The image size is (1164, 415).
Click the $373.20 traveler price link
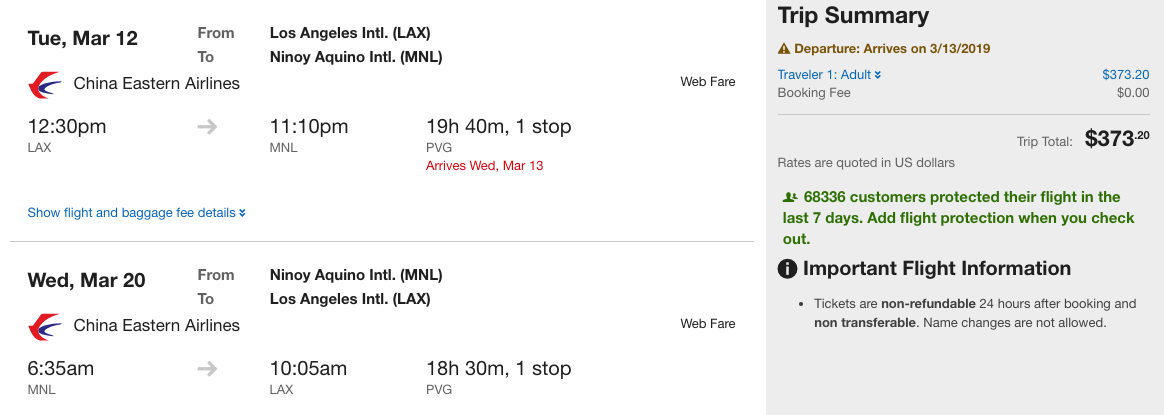(1125, 74)
